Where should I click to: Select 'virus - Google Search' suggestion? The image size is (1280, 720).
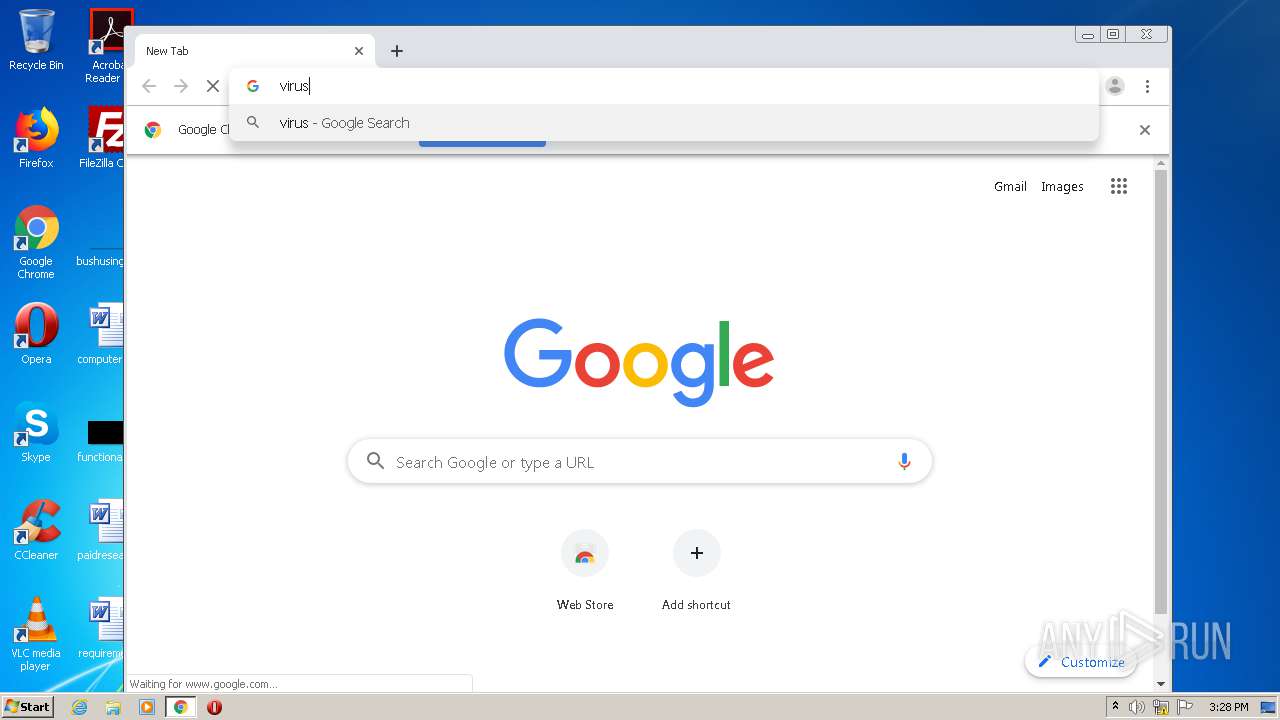pyautogui.click(x=664, y=123)
